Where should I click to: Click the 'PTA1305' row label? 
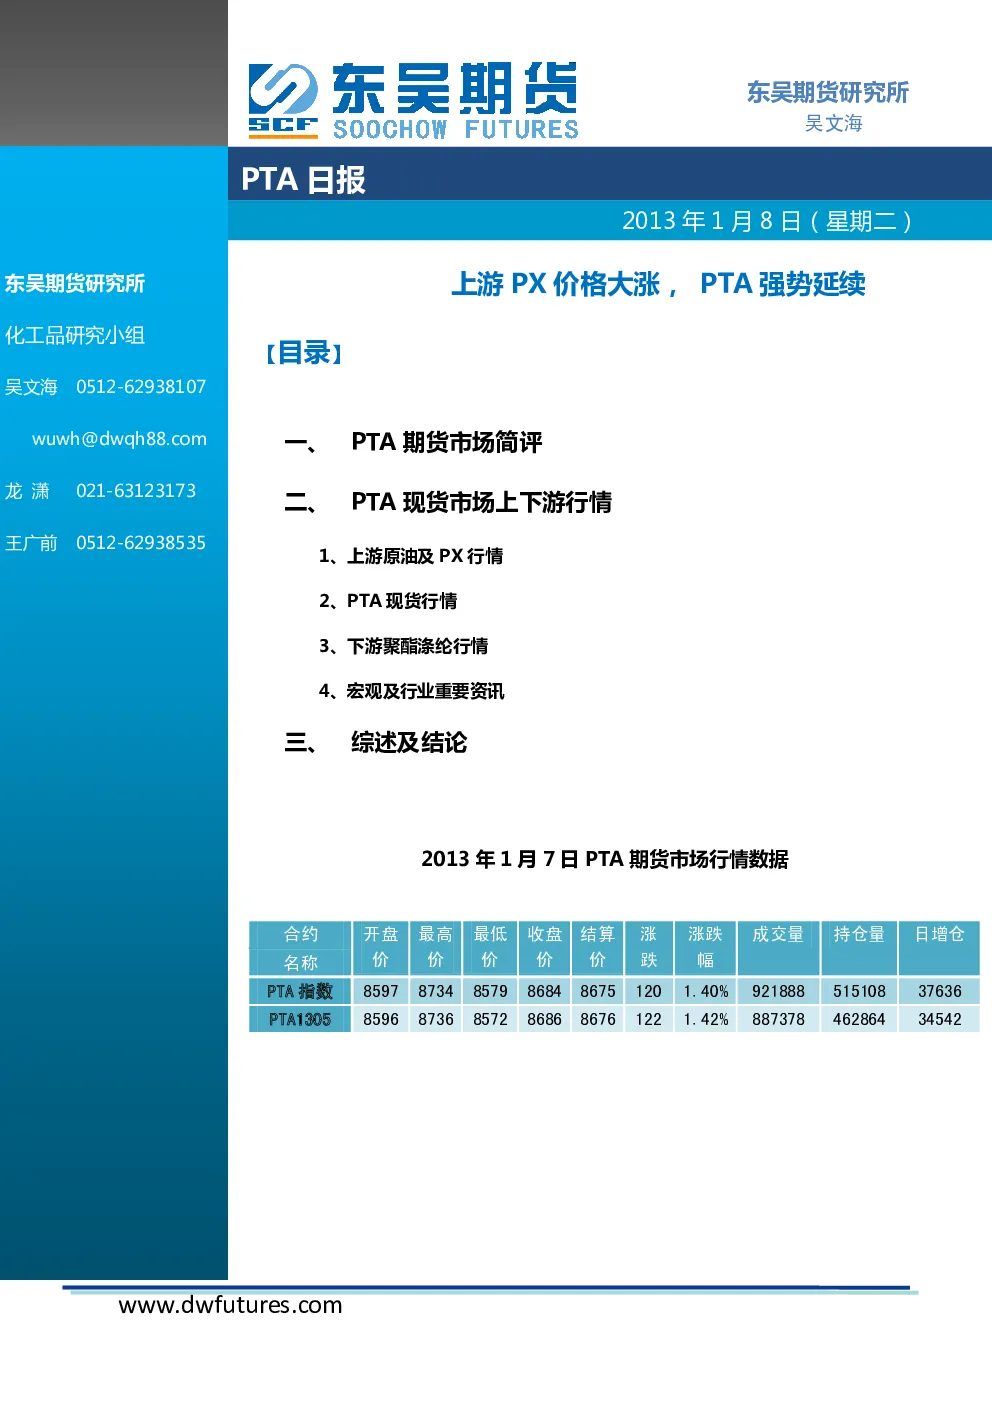tap(300, 1019)
